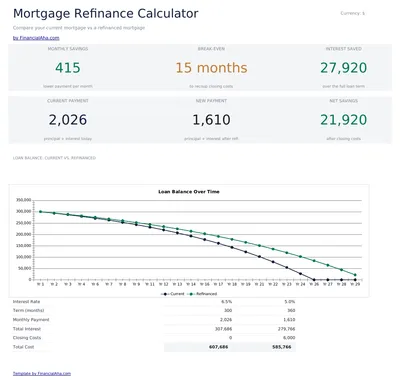
Task: Click the 50,000 y-axis label on chart
Action: coord(25,268)
